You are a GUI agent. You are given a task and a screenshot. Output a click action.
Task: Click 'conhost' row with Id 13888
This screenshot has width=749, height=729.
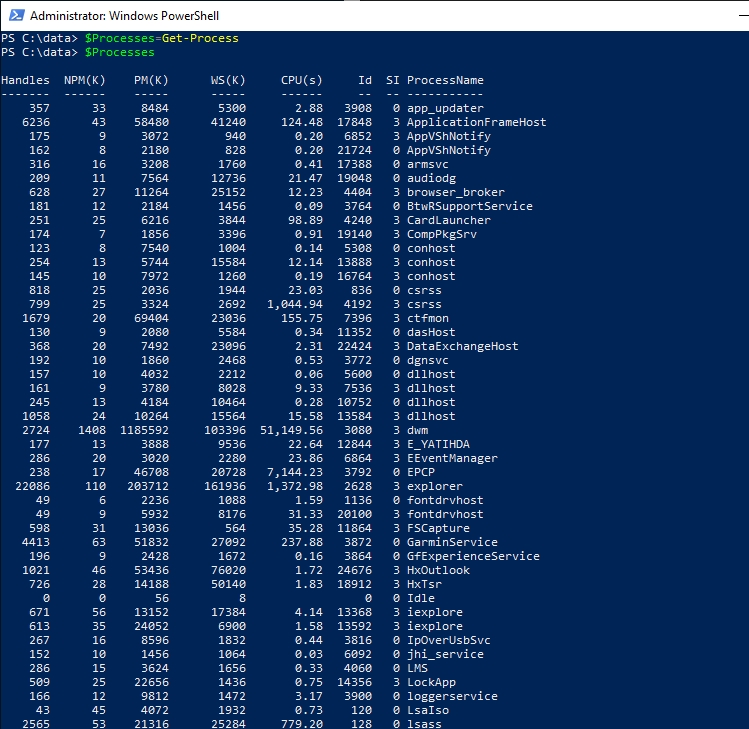click(228, 262)
